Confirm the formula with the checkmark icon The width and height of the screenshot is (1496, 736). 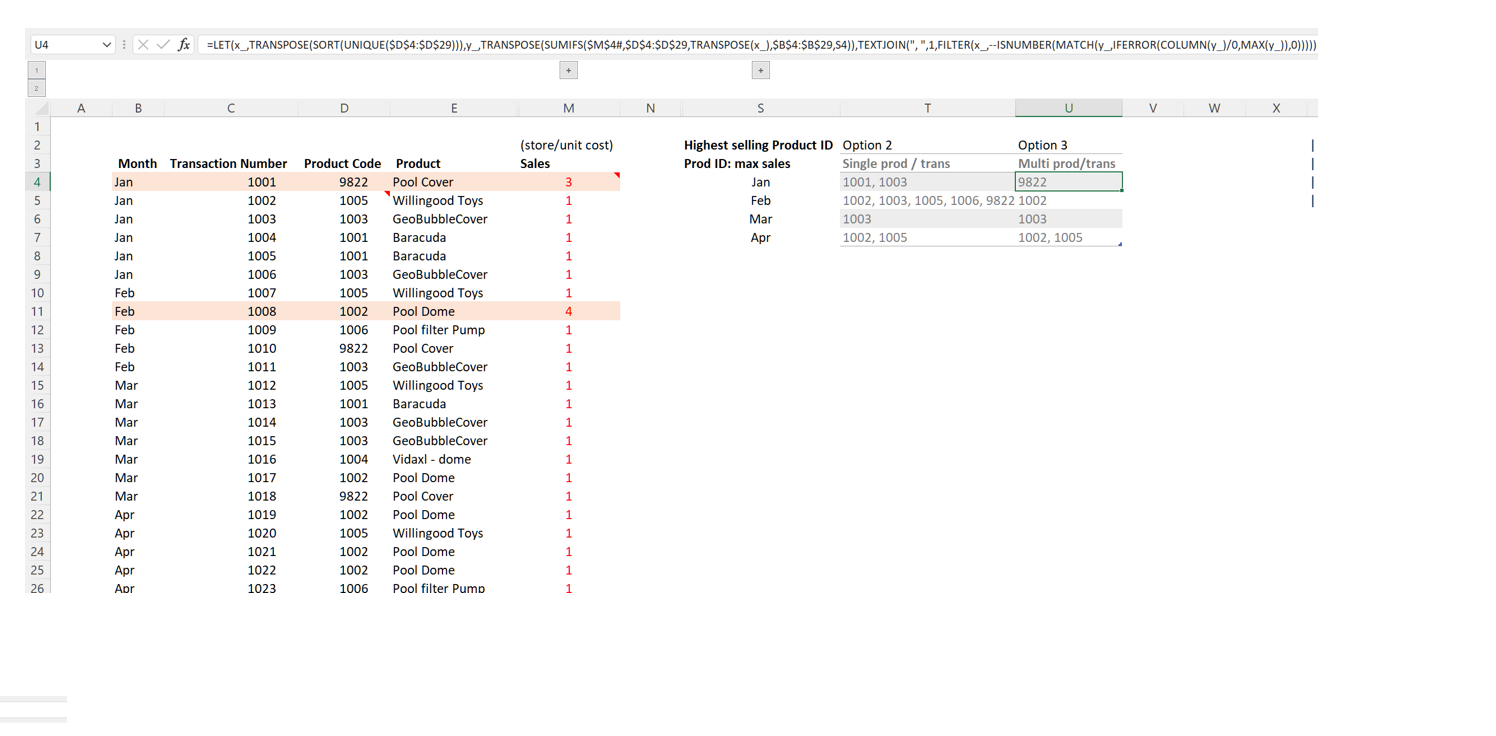coord(163,45)
